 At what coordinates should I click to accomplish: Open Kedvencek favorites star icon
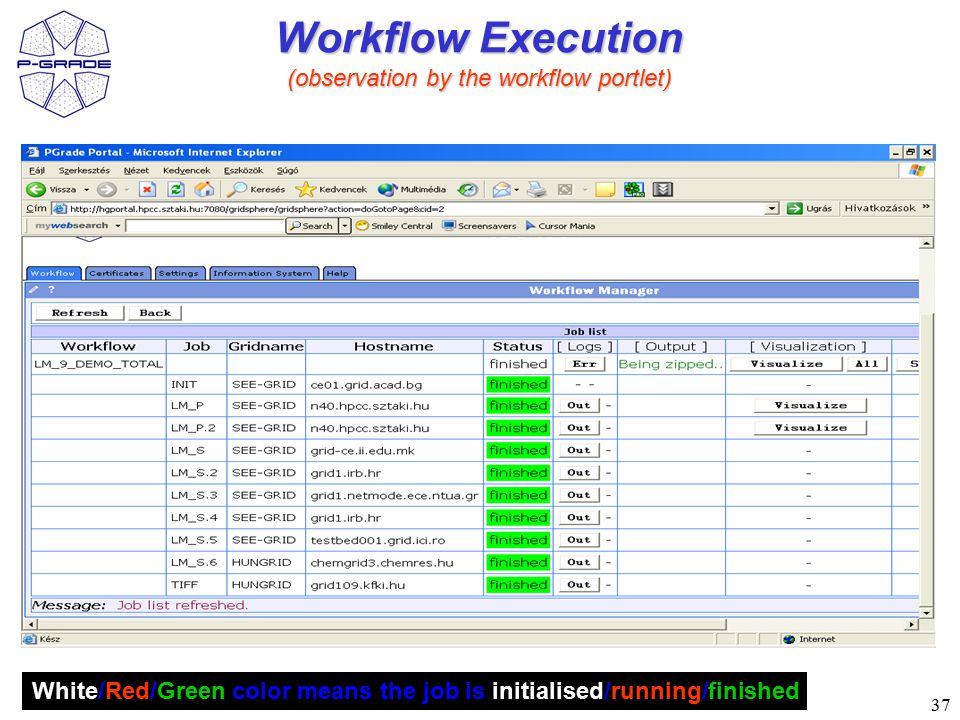305,190
